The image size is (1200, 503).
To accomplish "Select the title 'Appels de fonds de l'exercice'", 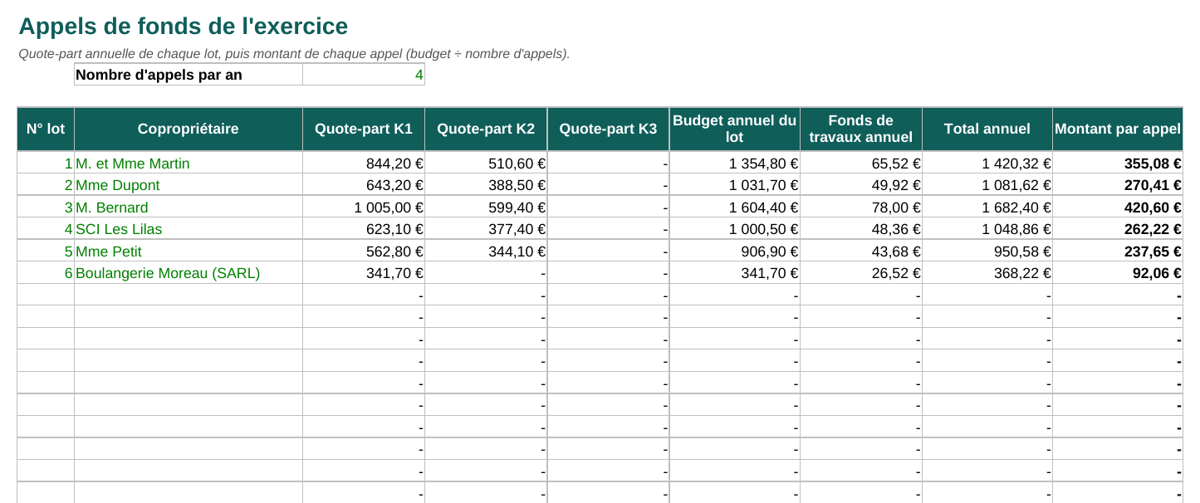I will coord(183,26).
